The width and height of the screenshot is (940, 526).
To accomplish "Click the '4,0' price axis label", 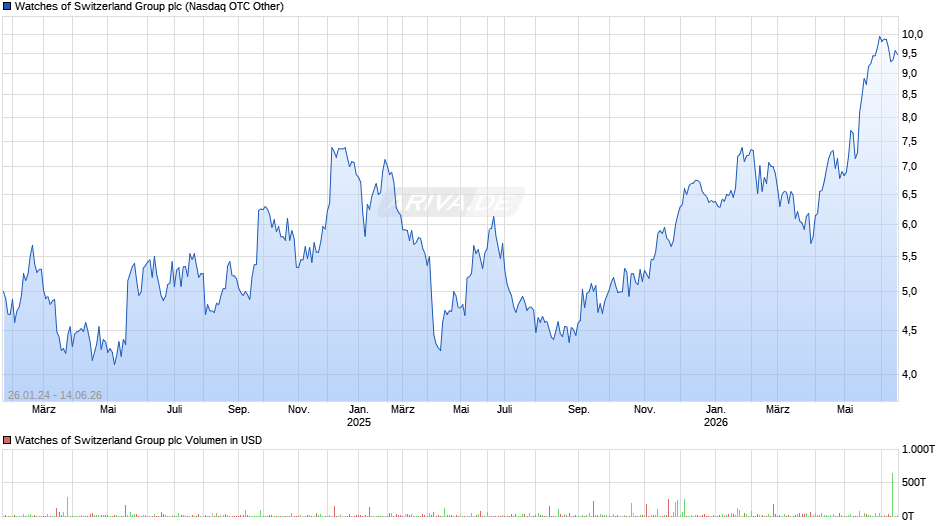I will [909, 374].
